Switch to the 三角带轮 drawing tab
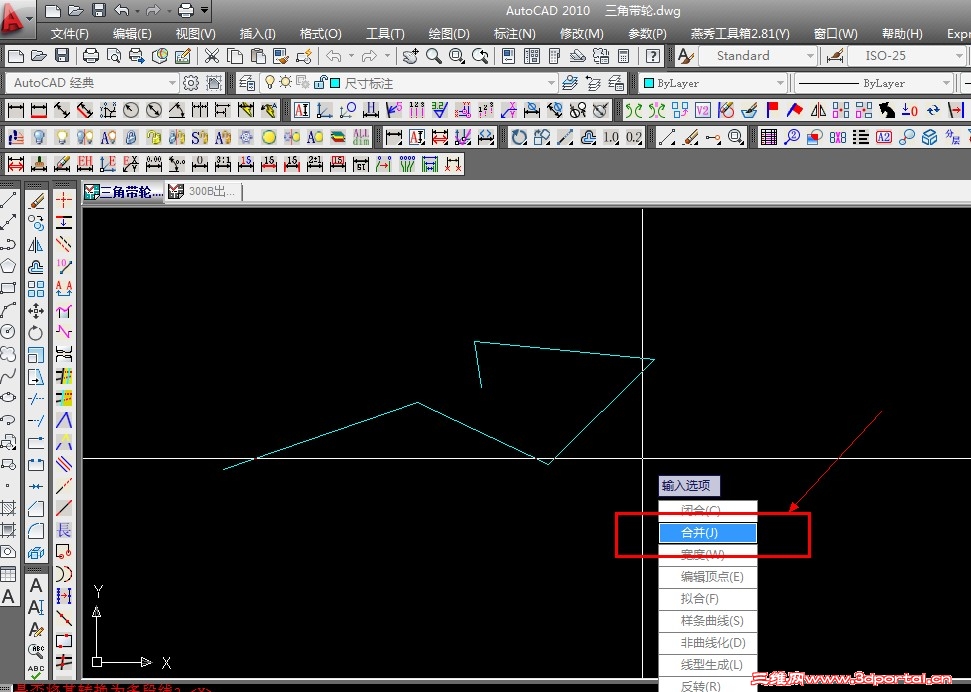The width and height of the screenshot is (971, 692). (123, 191)
